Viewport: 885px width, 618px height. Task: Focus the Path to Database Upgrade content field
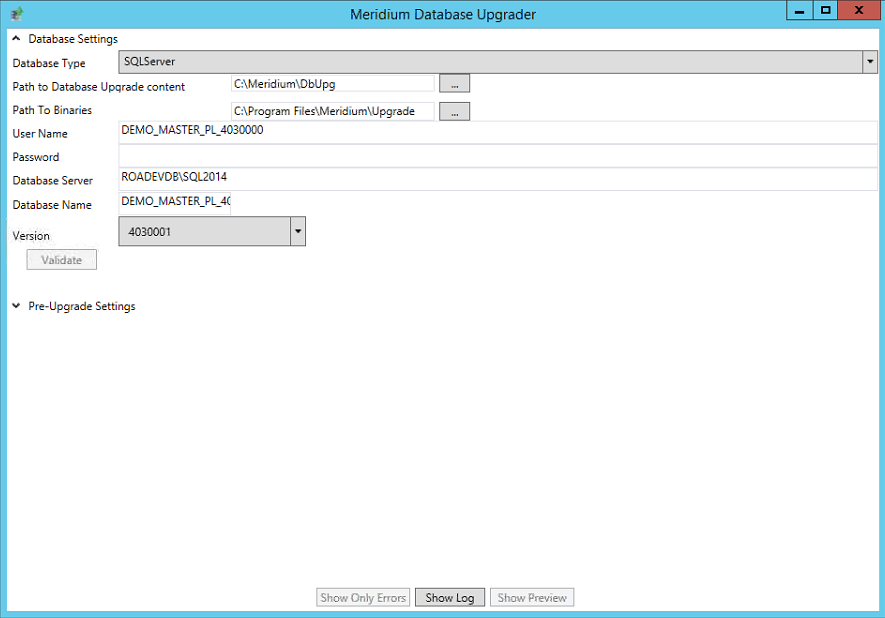[333, 84]
